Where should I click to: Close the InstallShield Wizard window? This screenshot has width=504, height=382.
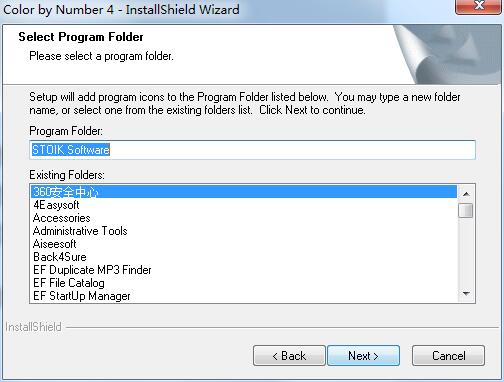tap(479, 6)
